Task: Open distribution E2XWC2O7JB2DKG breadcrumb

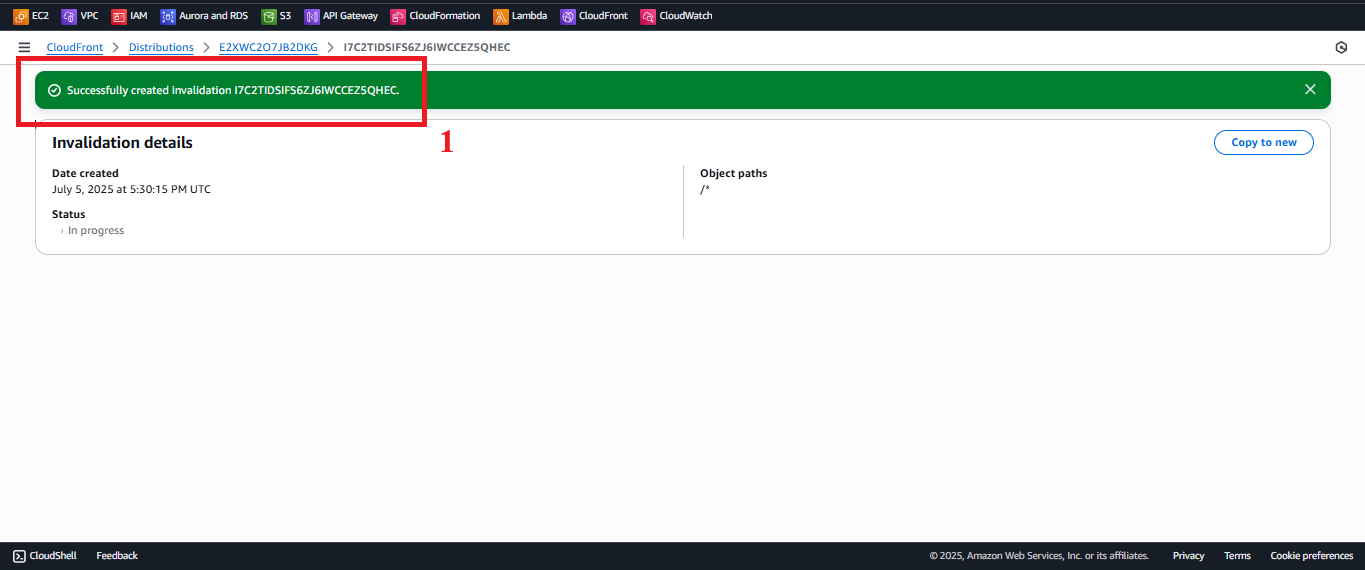Action: tap(268, 47)
